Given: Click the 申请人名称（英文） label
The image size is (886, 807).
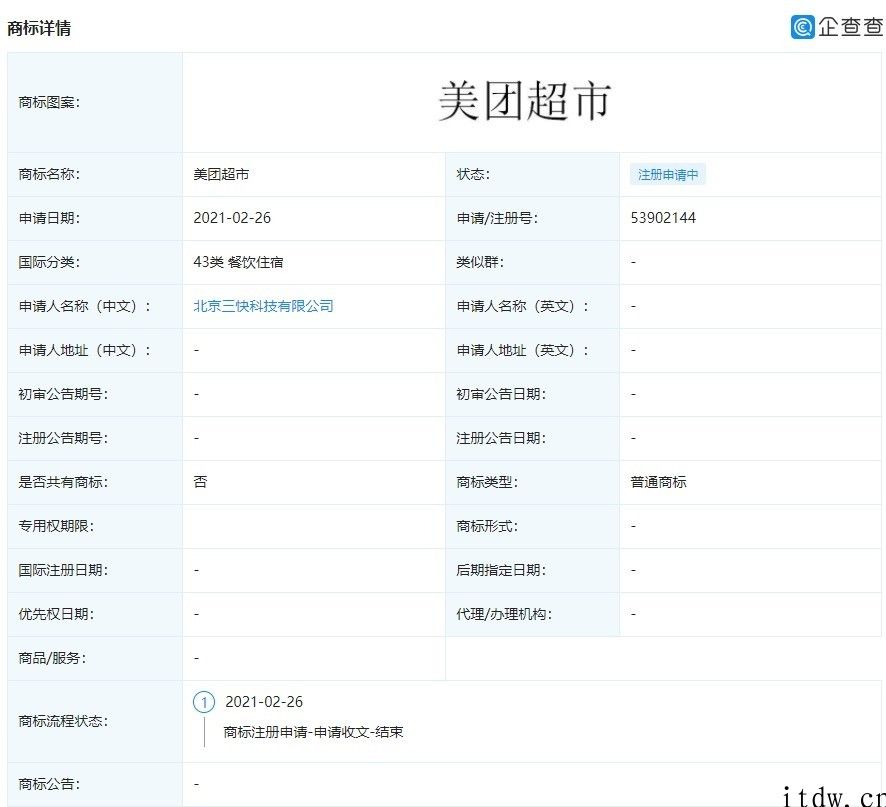Looking at the screenshot, I should (x=523, y=306).
